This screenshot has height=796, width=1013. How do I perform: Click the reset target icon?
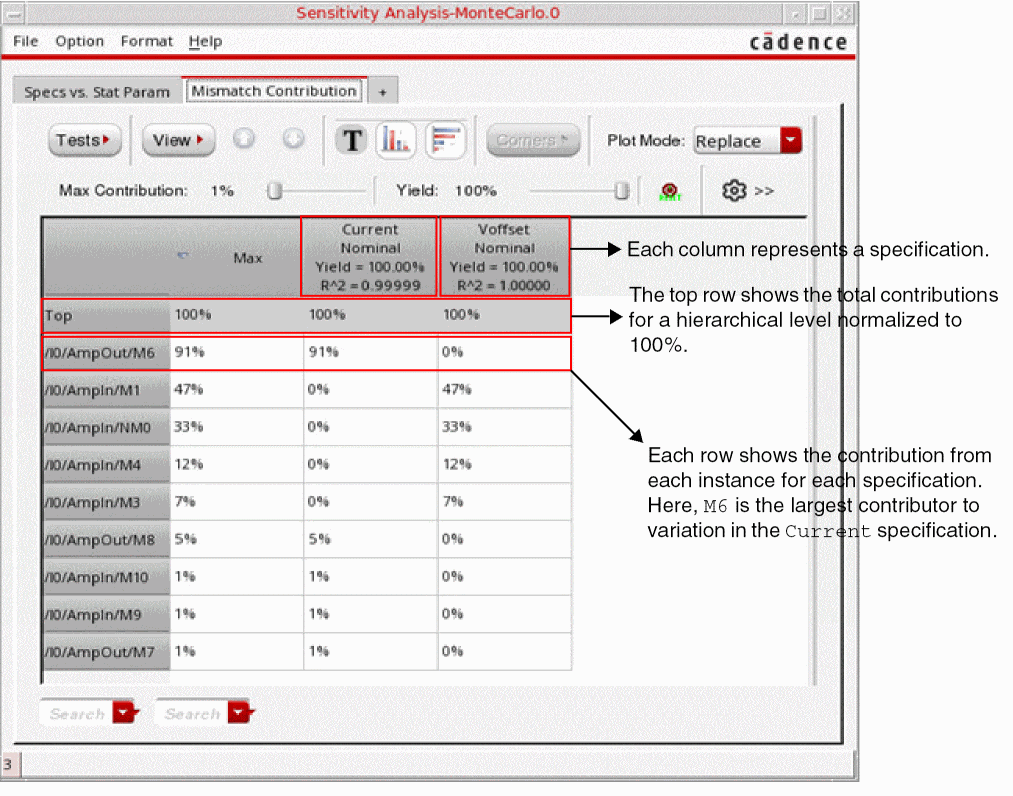pyautogui.click(x=670, y=191)
